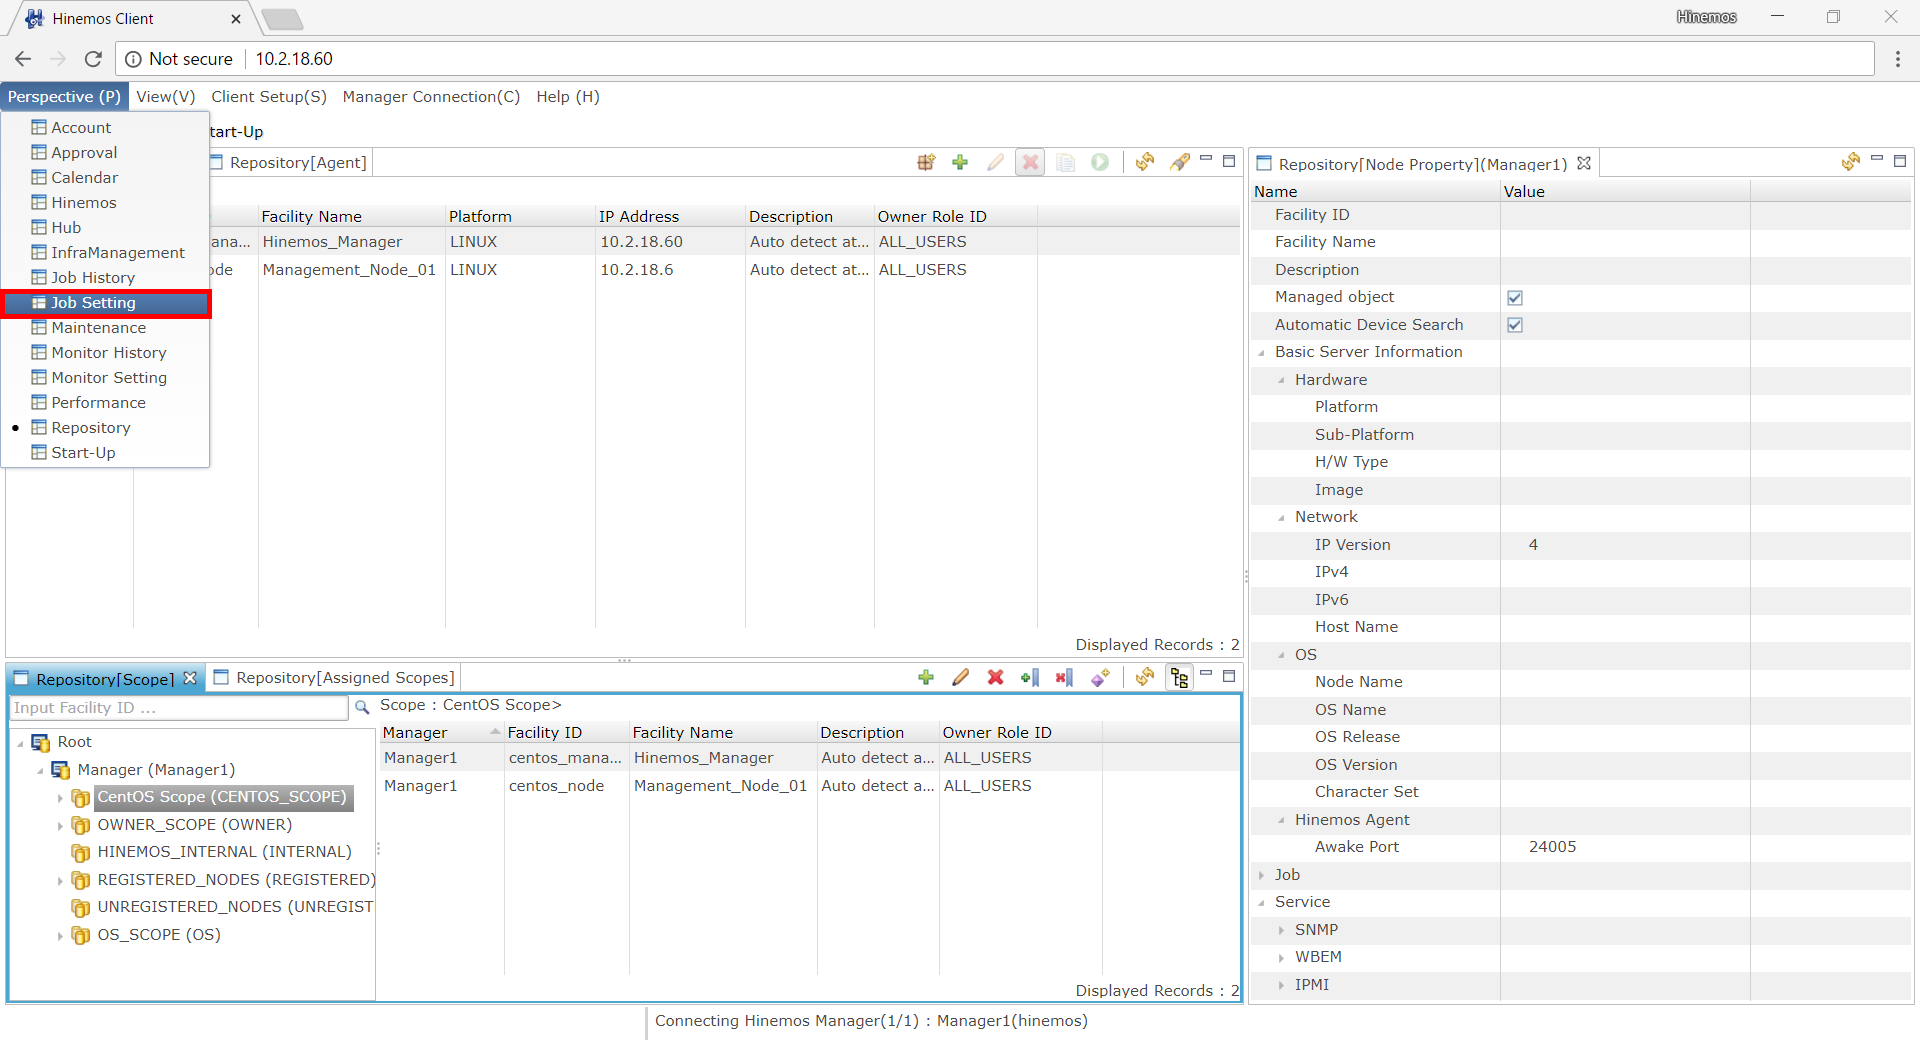The width and height of the screenshot is (1920, 1042).
Task: Select the Performance perspective entry
Action: (x=106, y=403)
